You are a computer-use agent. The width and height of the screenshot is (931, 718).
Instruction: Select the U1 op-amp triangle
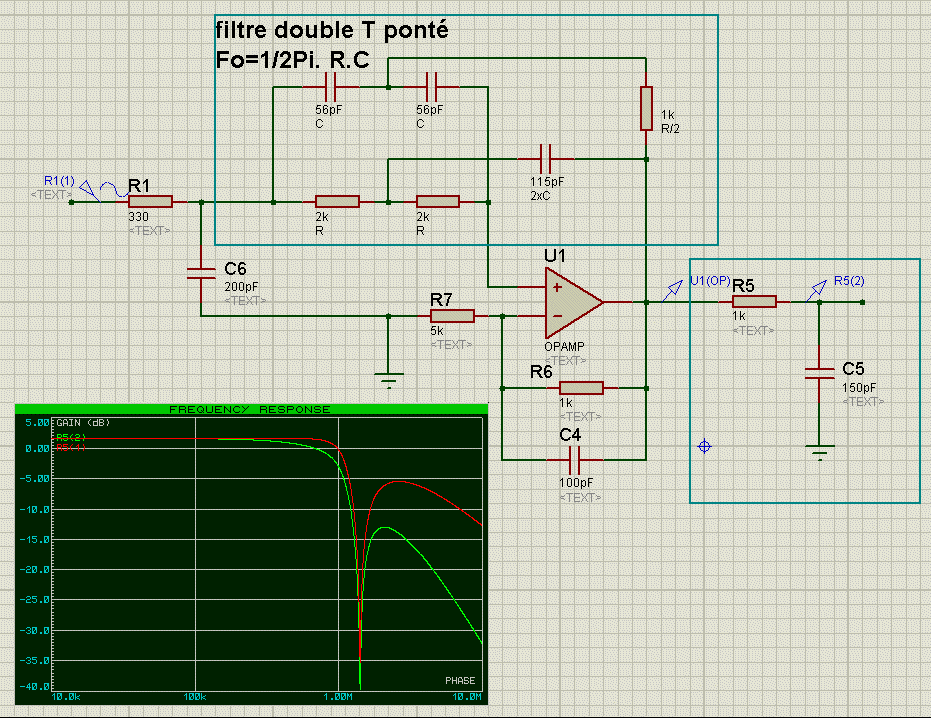point(574,302)
